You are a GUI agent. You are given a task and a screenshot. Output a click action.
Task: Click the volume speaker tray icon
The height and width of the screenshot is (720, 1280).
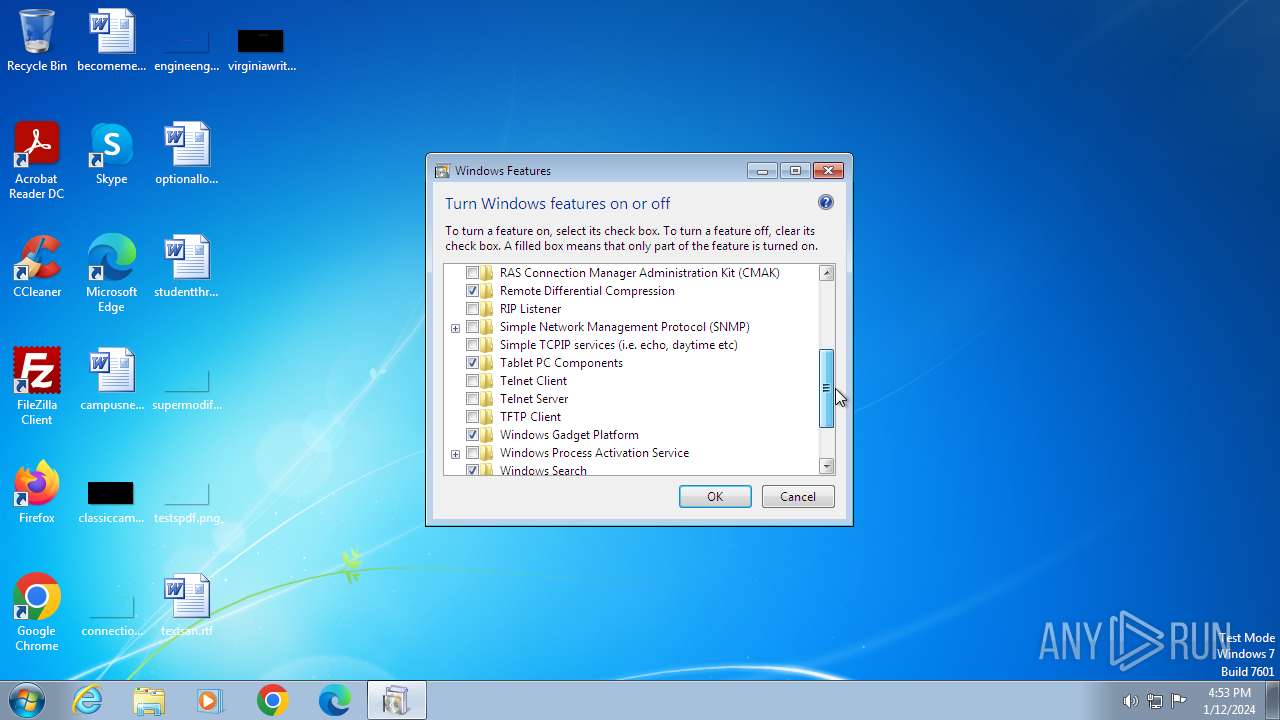(x=1130, y=701)
